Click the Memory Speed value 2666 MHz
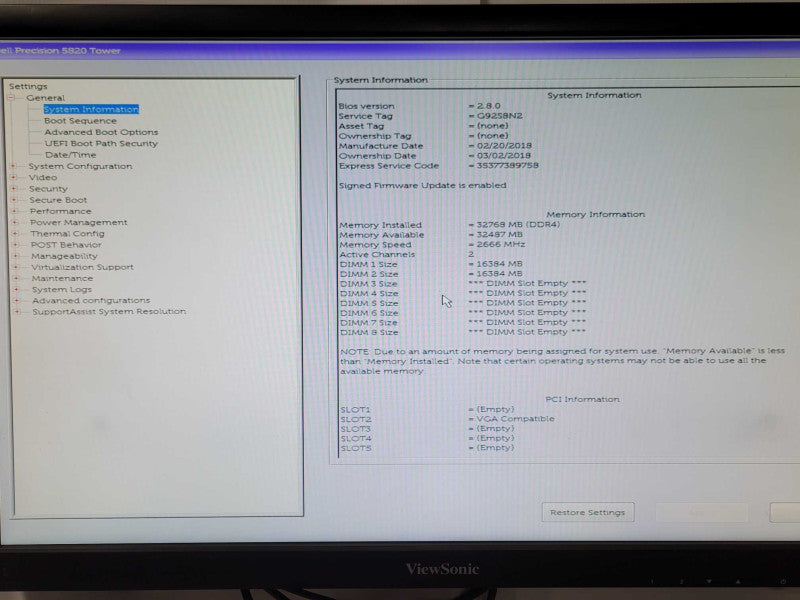Image resolution: width=800 pixels, height=600 pixels. (x=501, y=244)
